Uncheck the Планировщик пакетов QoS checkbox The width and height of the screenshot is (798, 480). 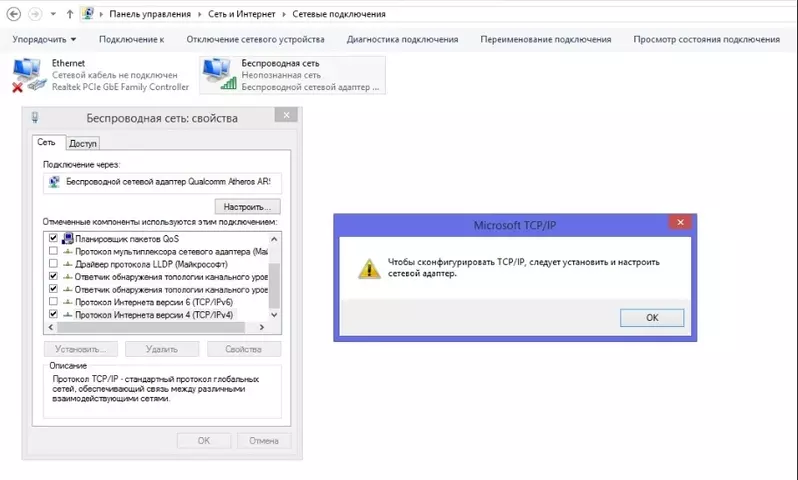pos(53,238)
